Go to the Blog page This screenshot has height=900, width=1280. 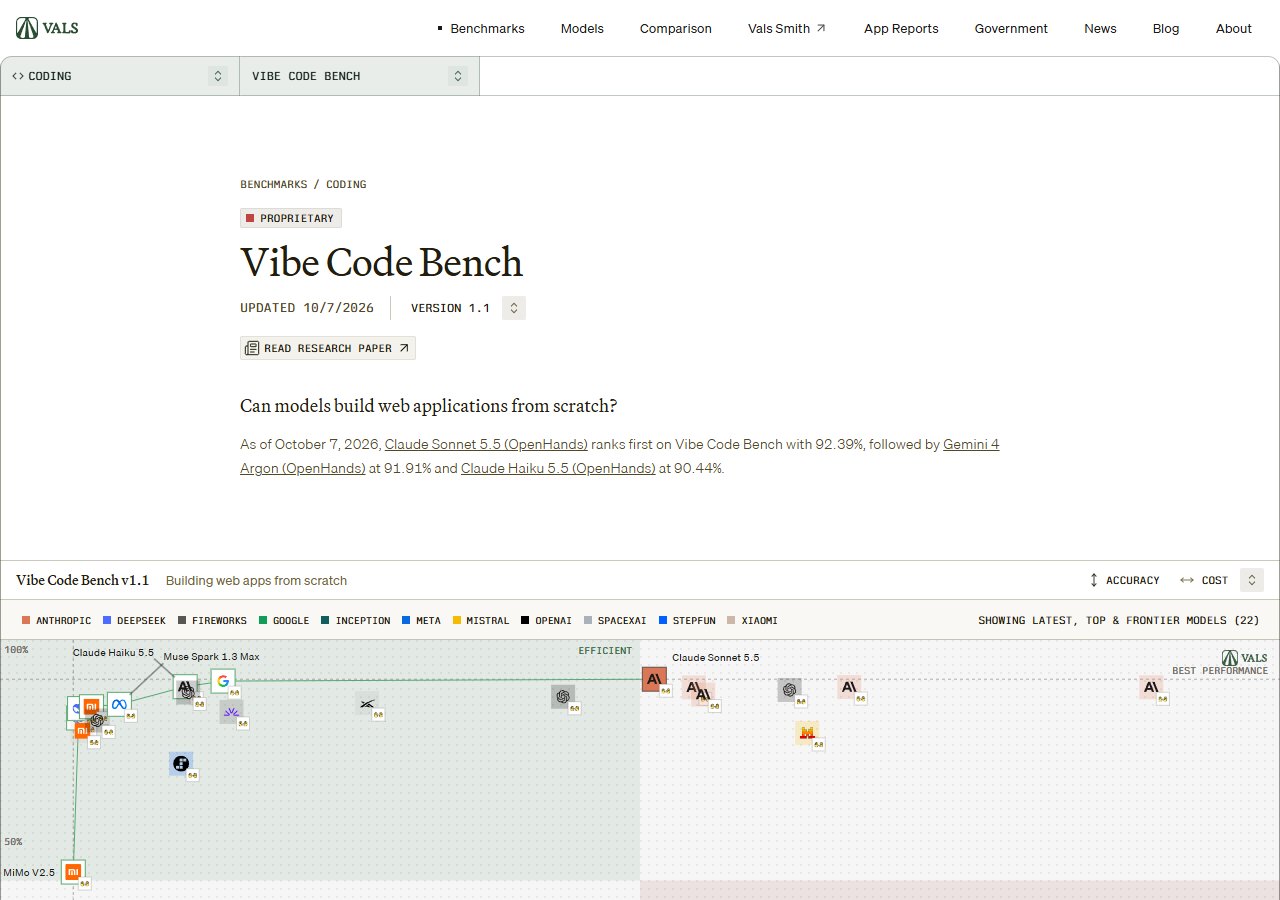1166,28
